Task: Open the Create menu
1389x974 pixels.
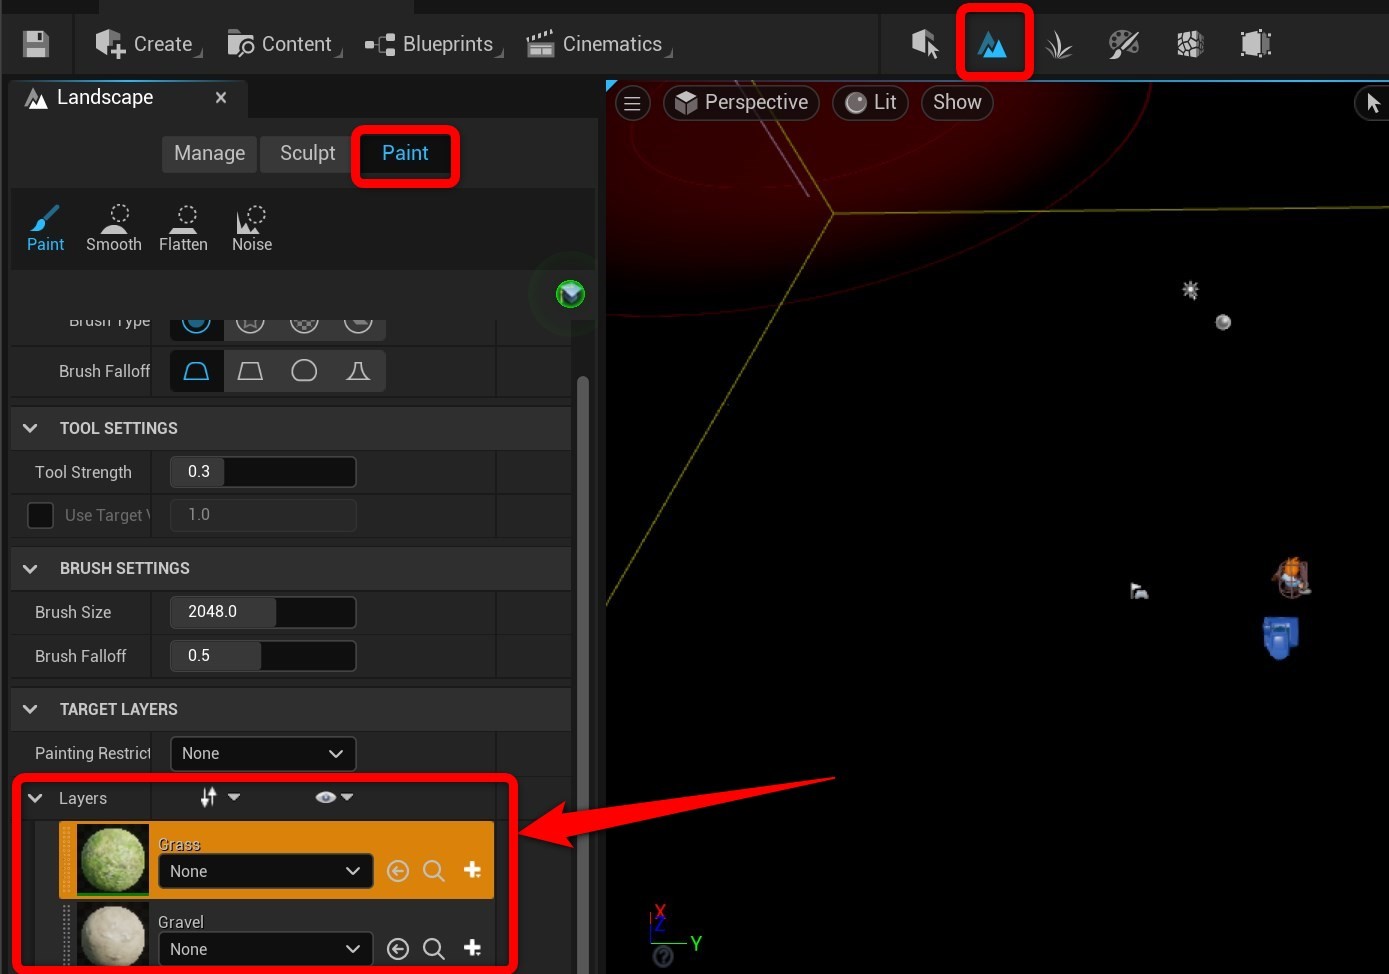Action: [x=147, y=44]
